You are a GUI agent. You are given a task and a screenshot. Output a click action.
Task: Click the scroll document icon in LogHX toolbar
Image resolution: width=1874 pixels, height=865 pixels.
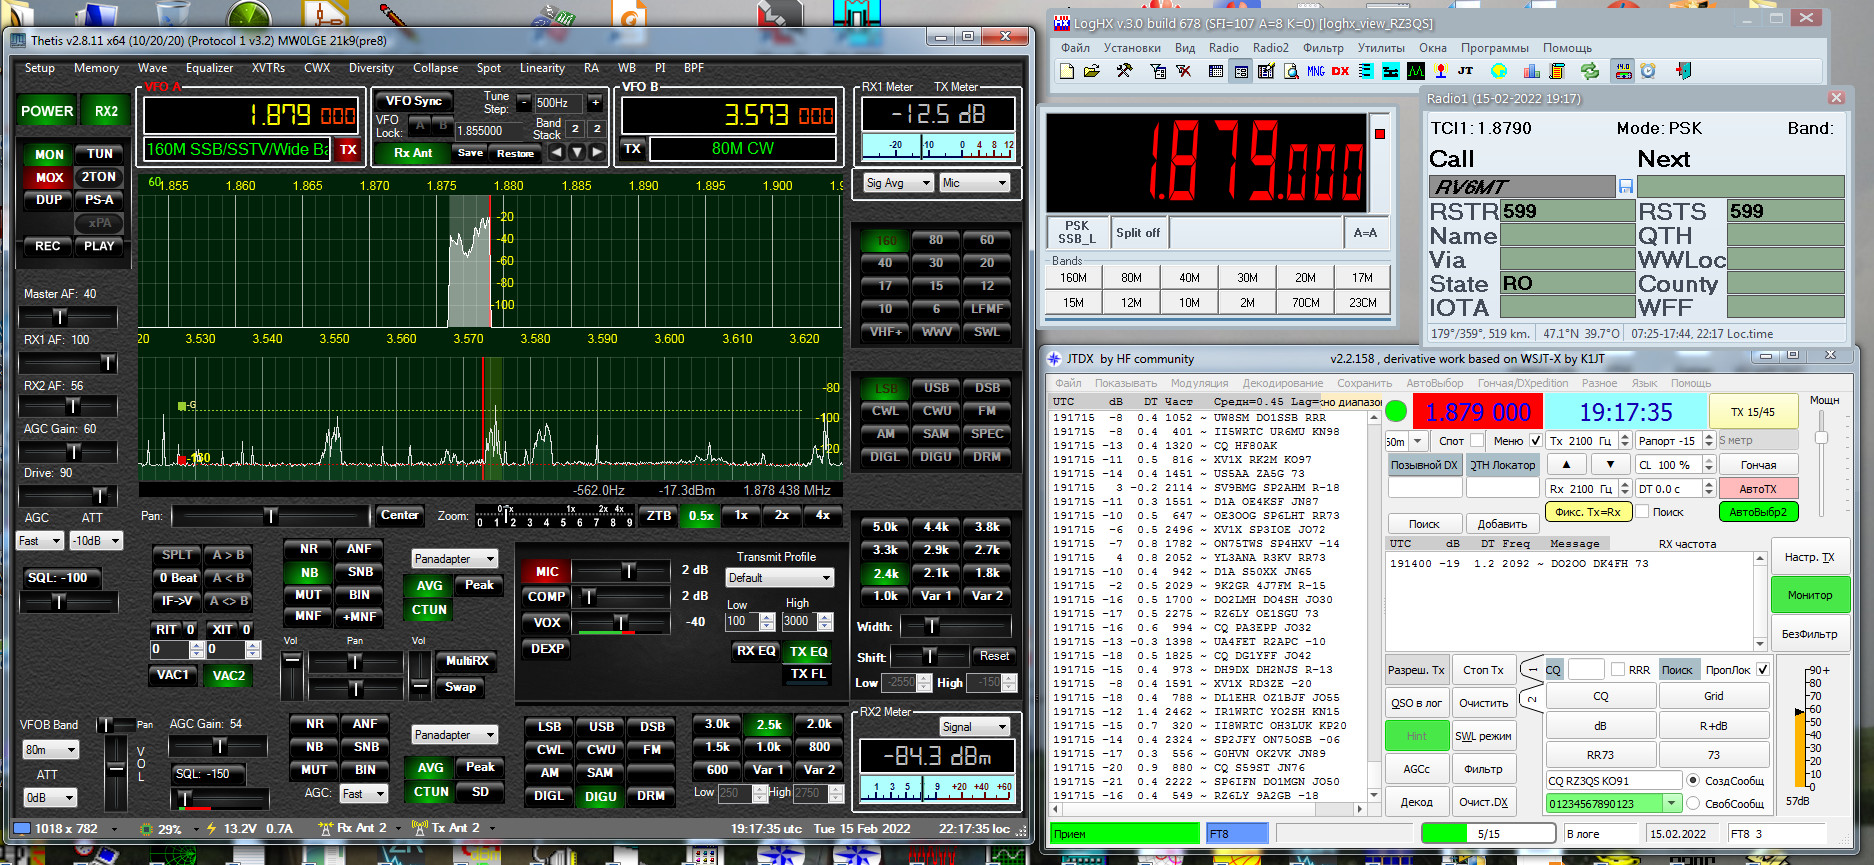(x=1556, y=71)
